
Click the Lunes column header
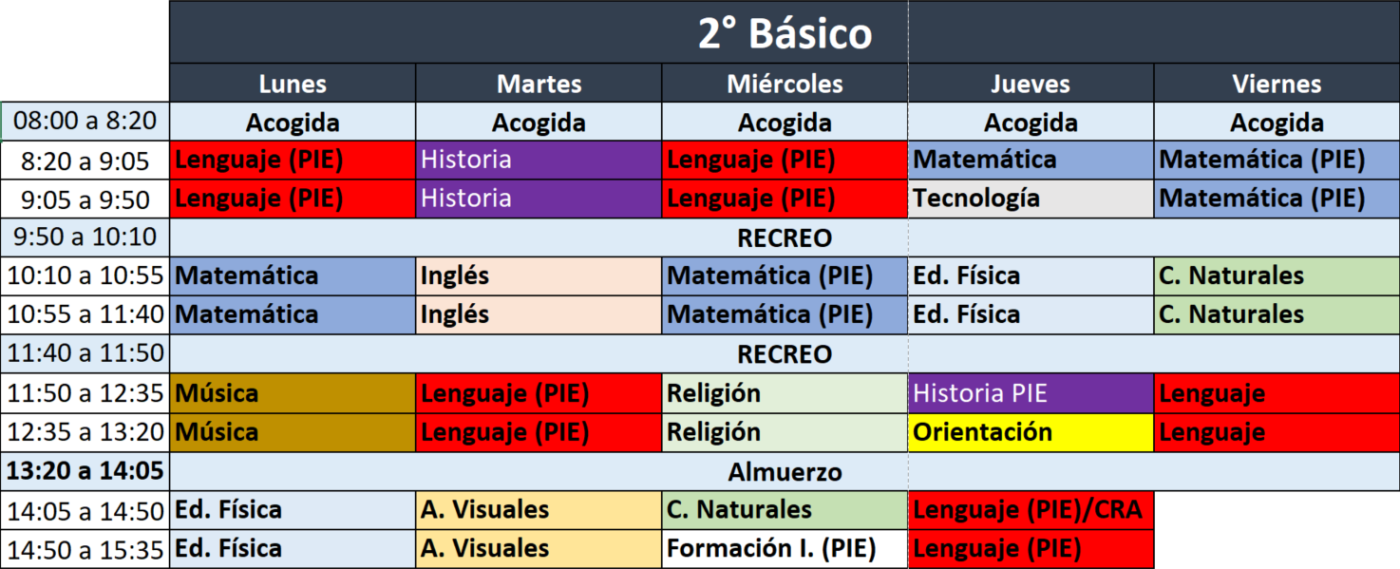pyautogui.click(x=292, y=84)
